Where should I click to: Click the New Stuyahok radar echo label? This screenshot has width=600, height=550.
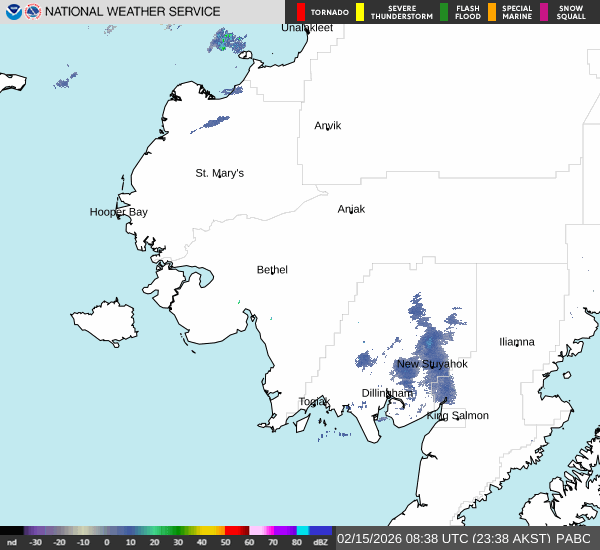click(432, 364)
